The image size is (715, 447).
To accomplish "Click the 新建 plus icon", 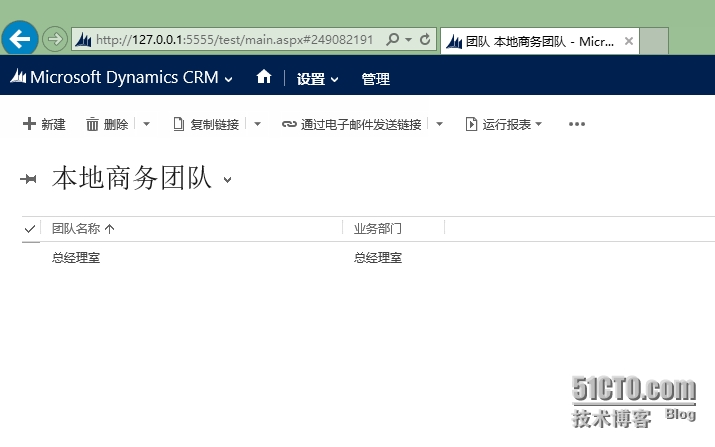I will (29, 124).
